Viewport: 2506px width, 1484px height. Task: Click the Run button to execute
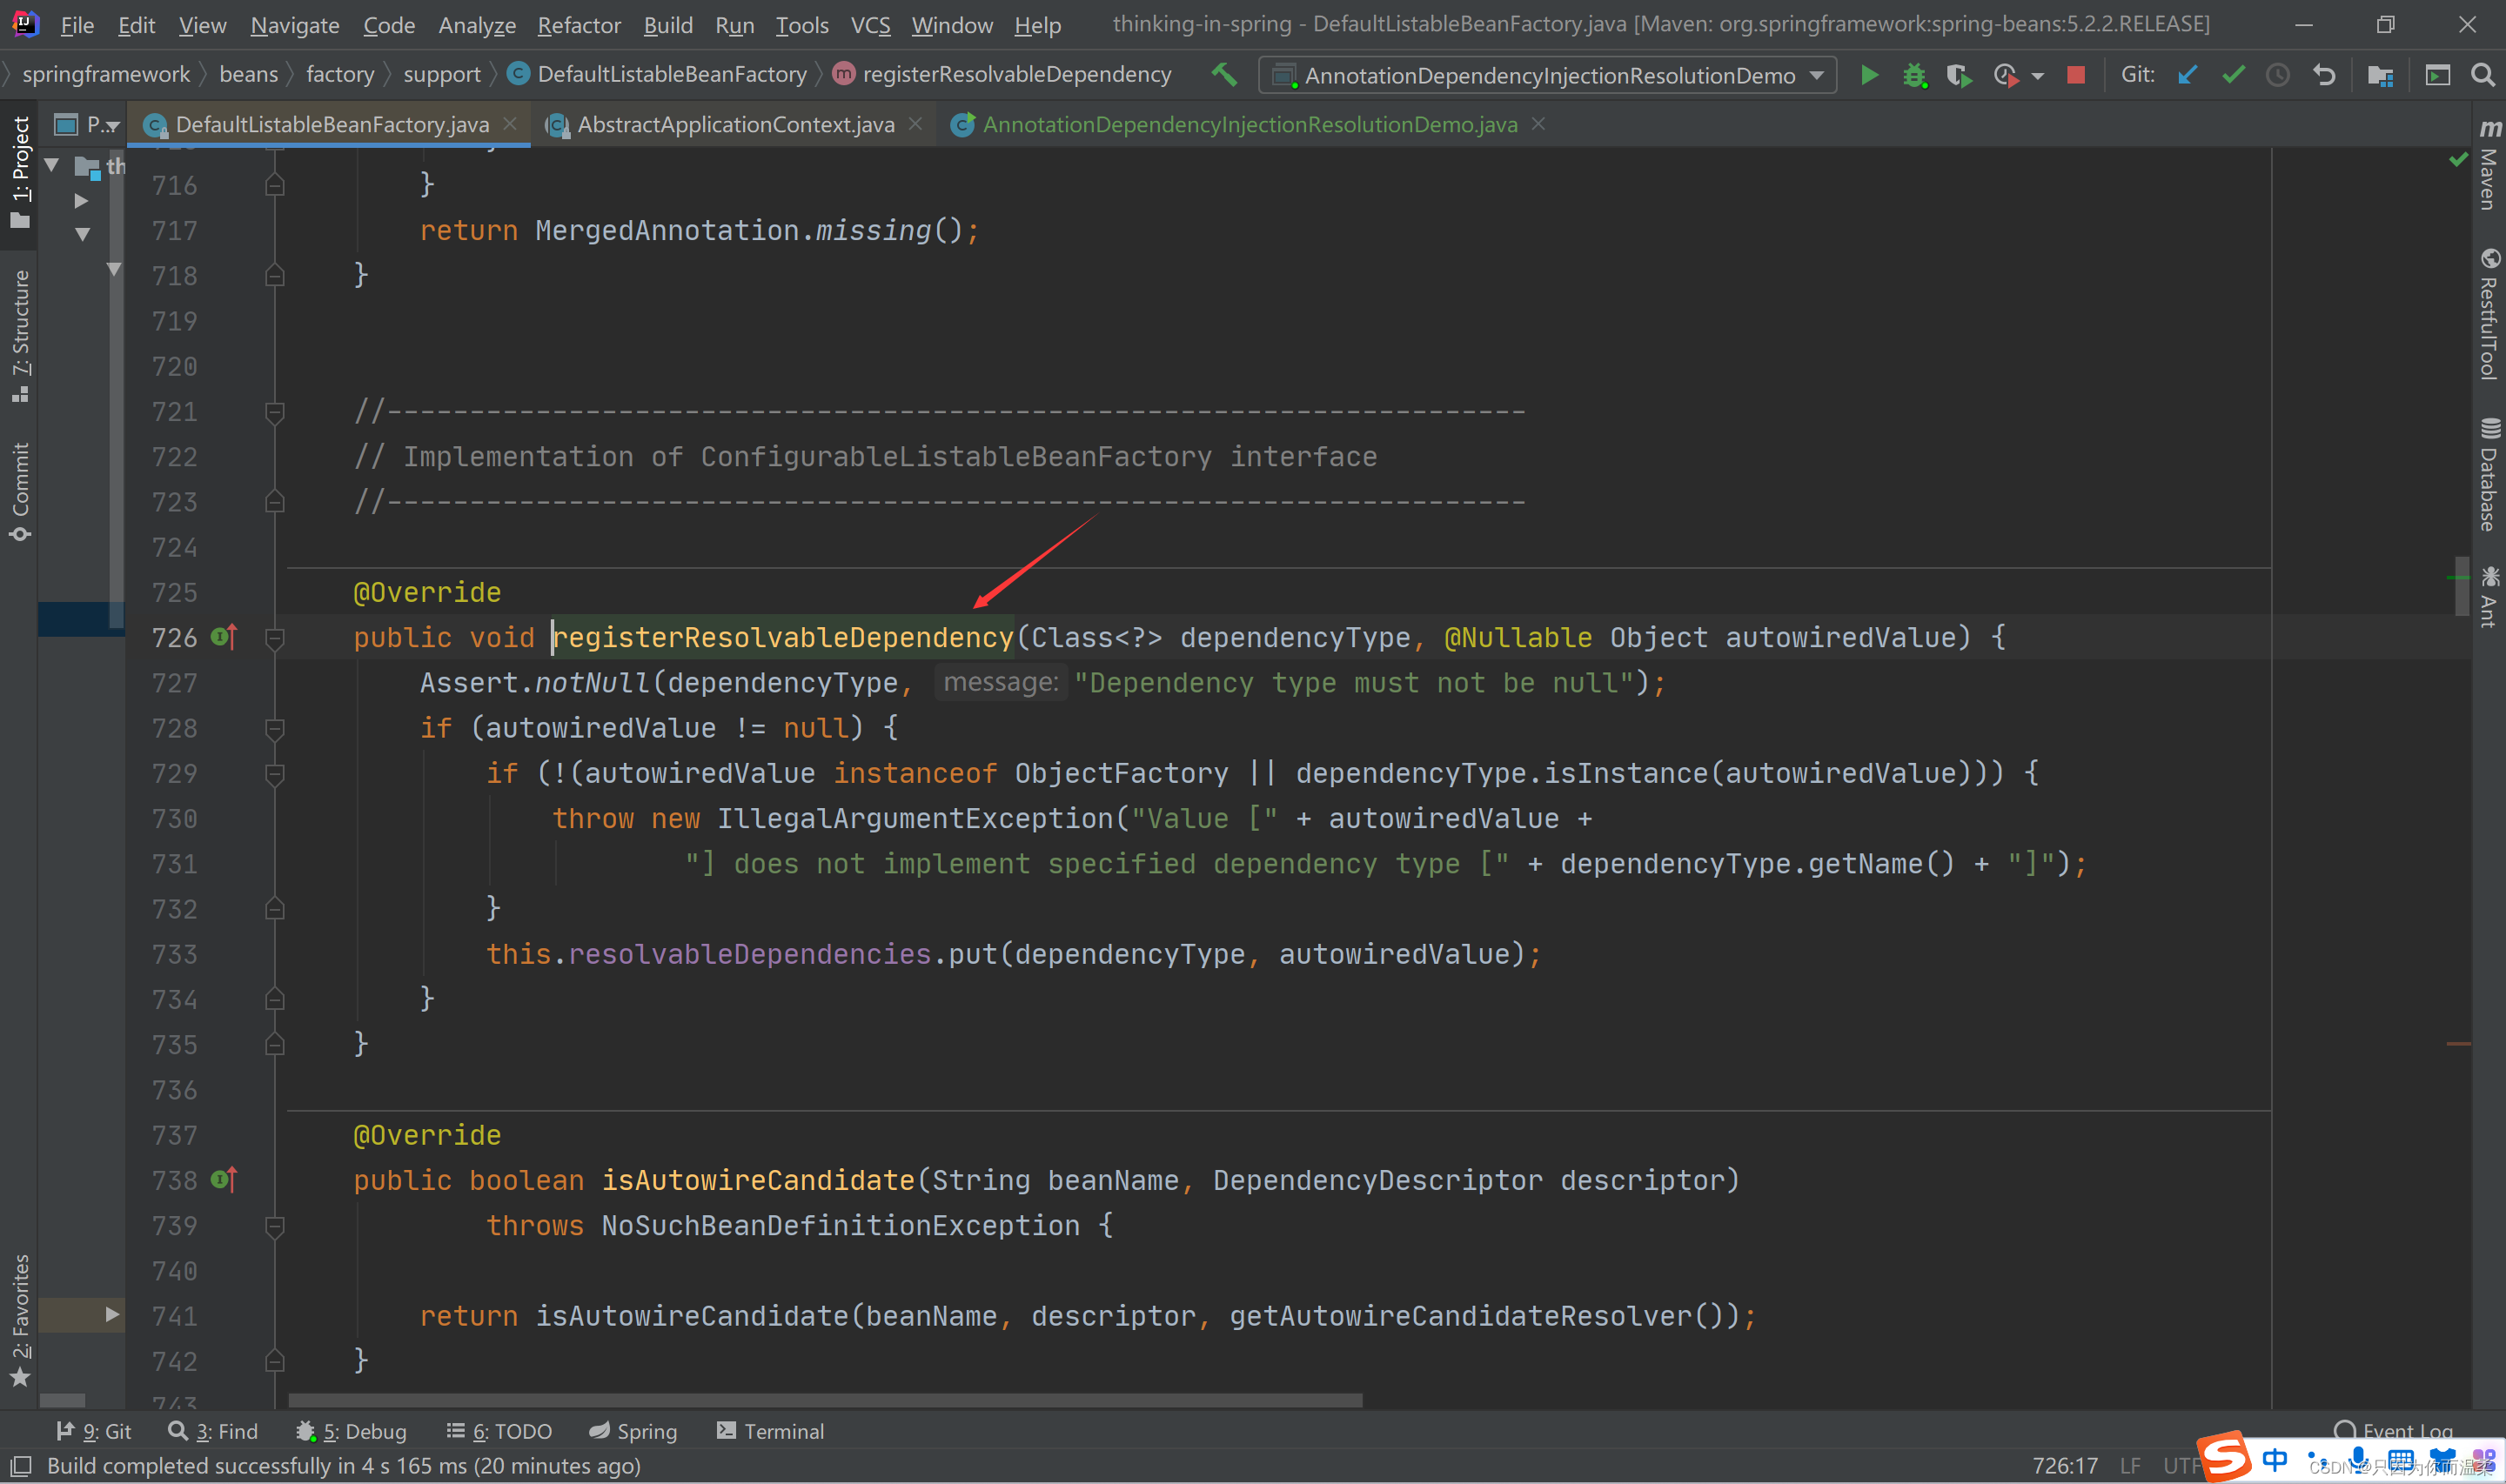pyautogui.click(x=1868, y=74)
